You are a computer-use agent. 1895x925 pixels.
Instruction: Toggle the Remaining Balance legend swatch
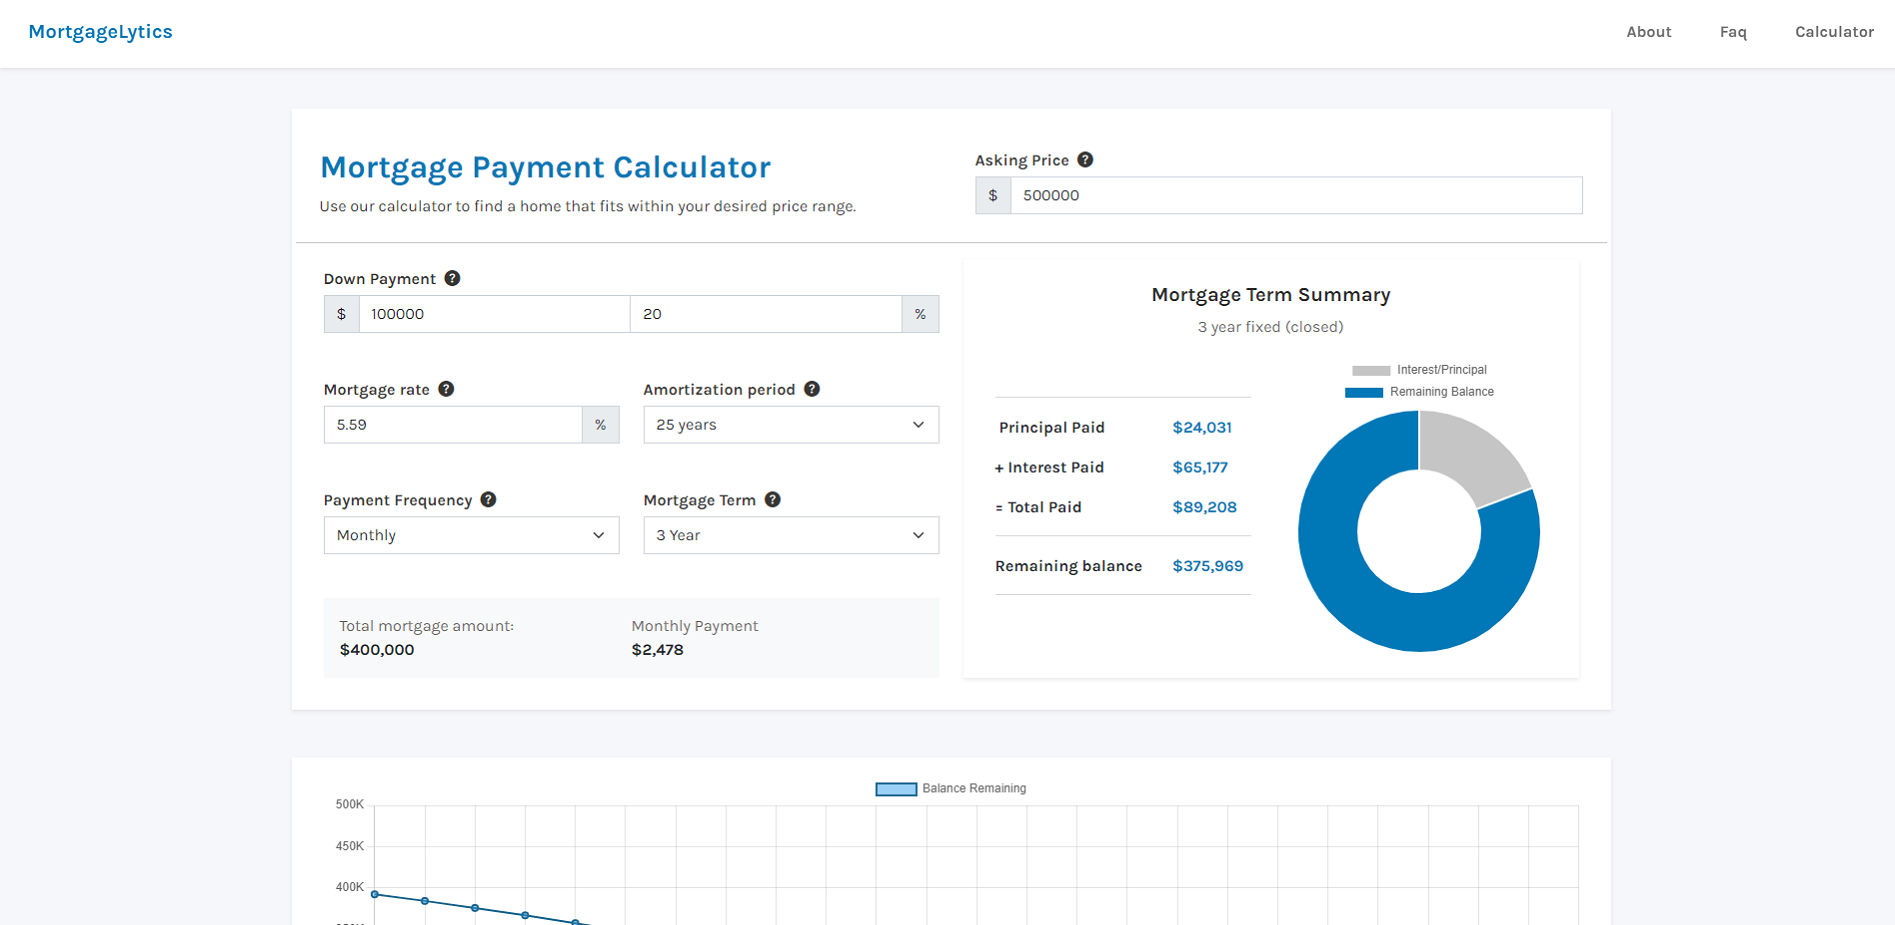tap(1364, 392)
